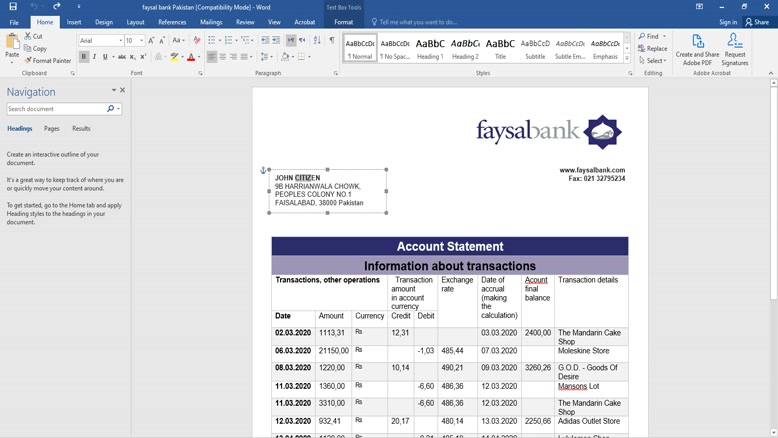Open the font name dropdown showing Arial
Image resolution: width=778 pixels, height=438 pixels.
pyautogui.click(x=121, y=41)
